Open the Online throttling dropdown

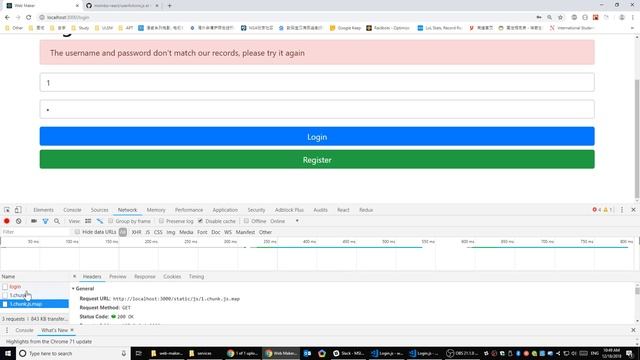(284, 221)
